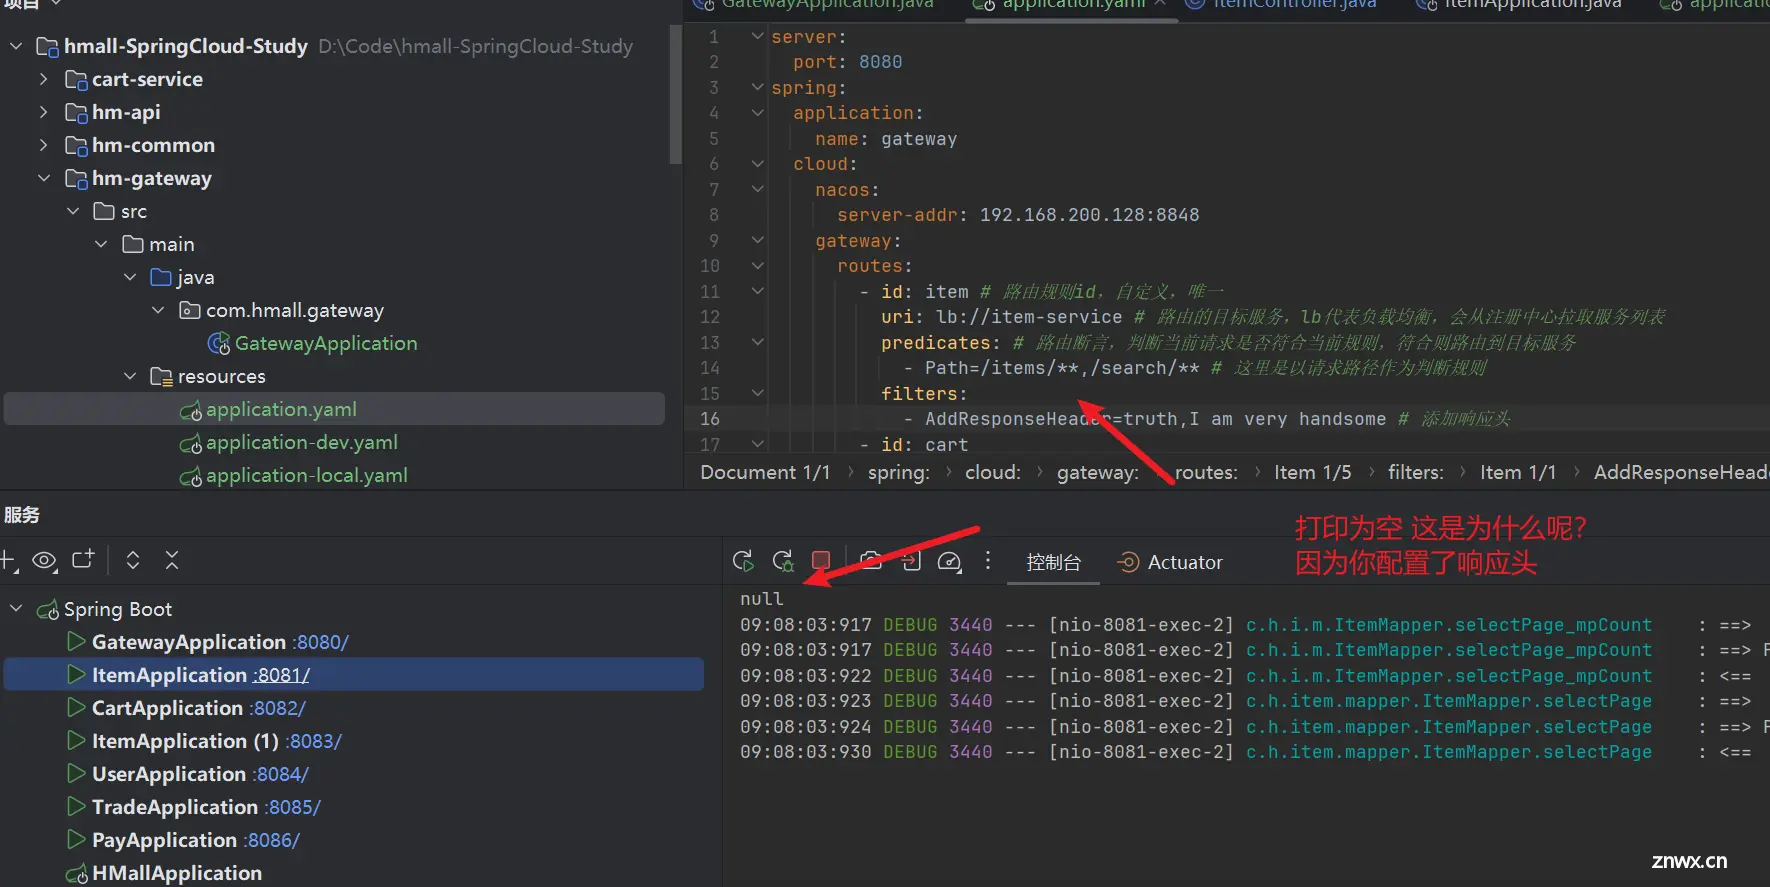
Task: Expand all services in the tree
Action: click(133, 560)
